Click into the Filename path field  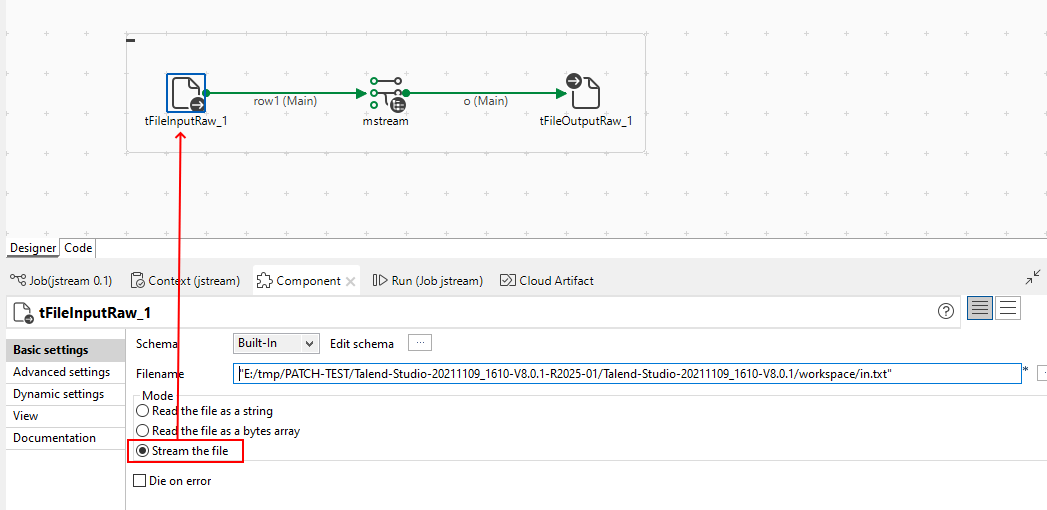pyautogui.click(x=628, y=374)
